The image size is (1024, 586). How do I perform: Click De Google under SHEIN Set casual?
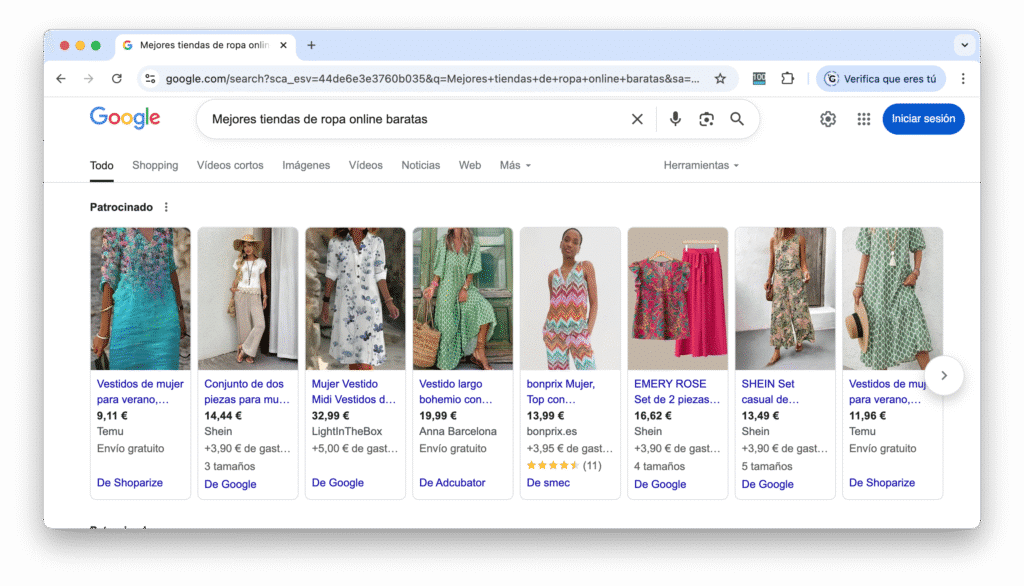tap(767, 484)
